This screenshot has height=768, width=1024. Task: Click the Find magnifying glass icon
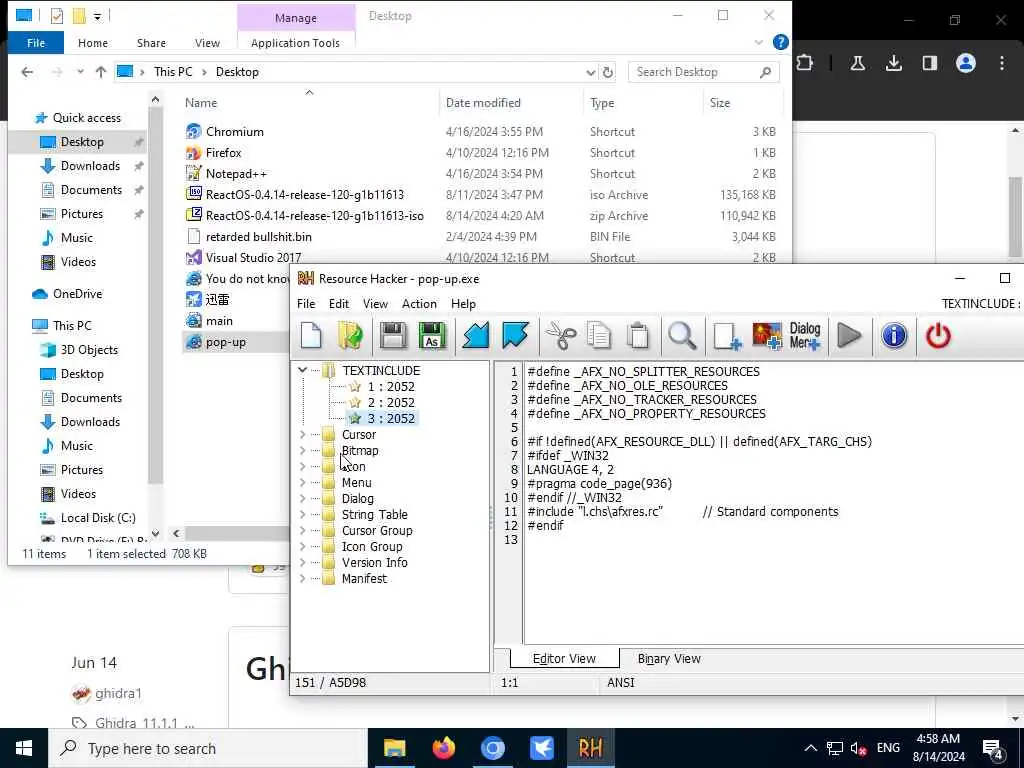682,336
